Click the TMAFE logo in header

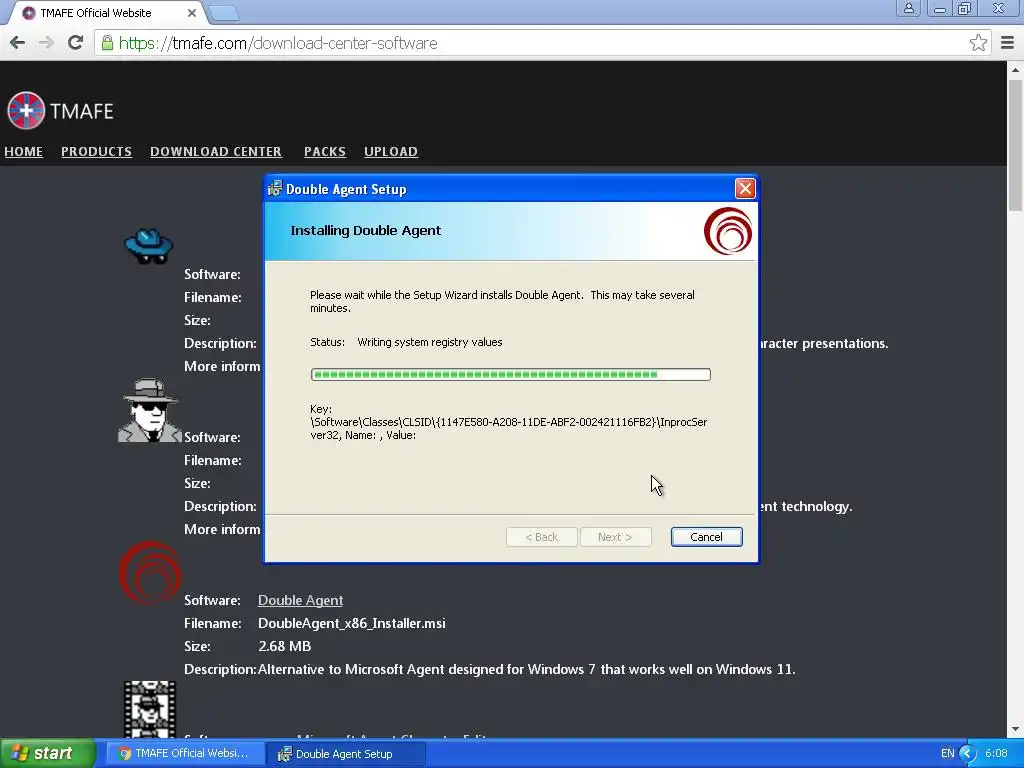60,111
